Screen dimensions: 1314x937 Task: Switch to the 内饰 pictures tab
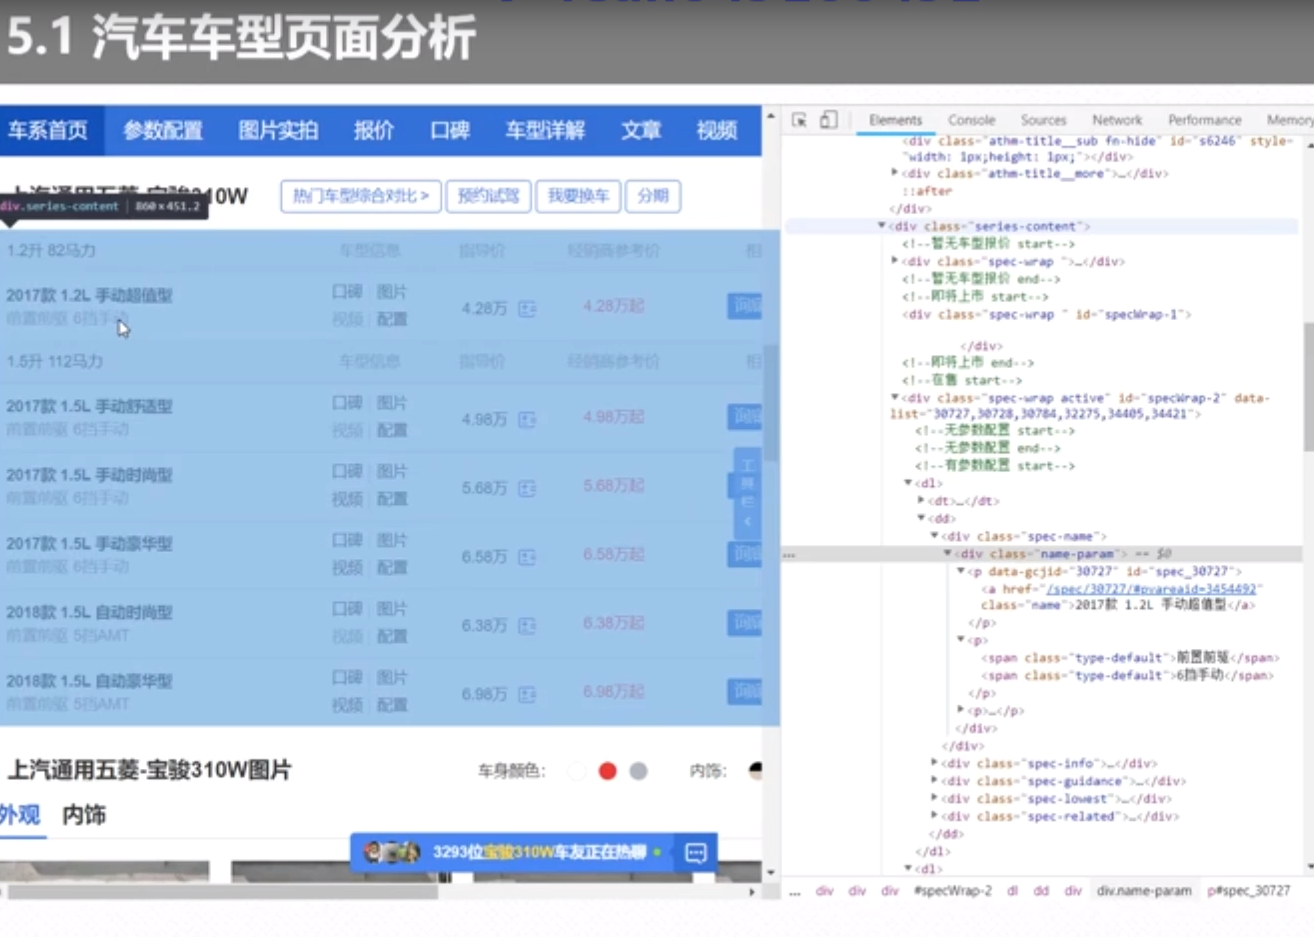[84, 815]
